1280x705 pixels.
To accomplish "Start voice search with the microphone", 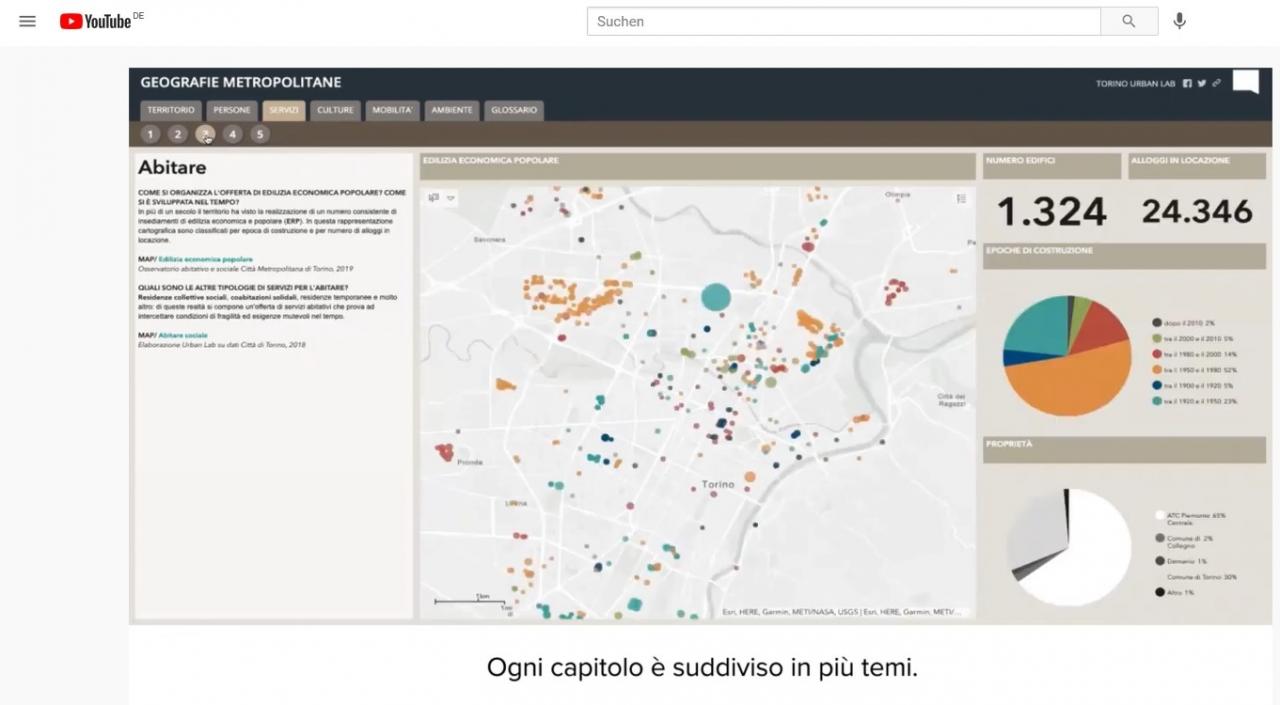I will click(1180, 21).
